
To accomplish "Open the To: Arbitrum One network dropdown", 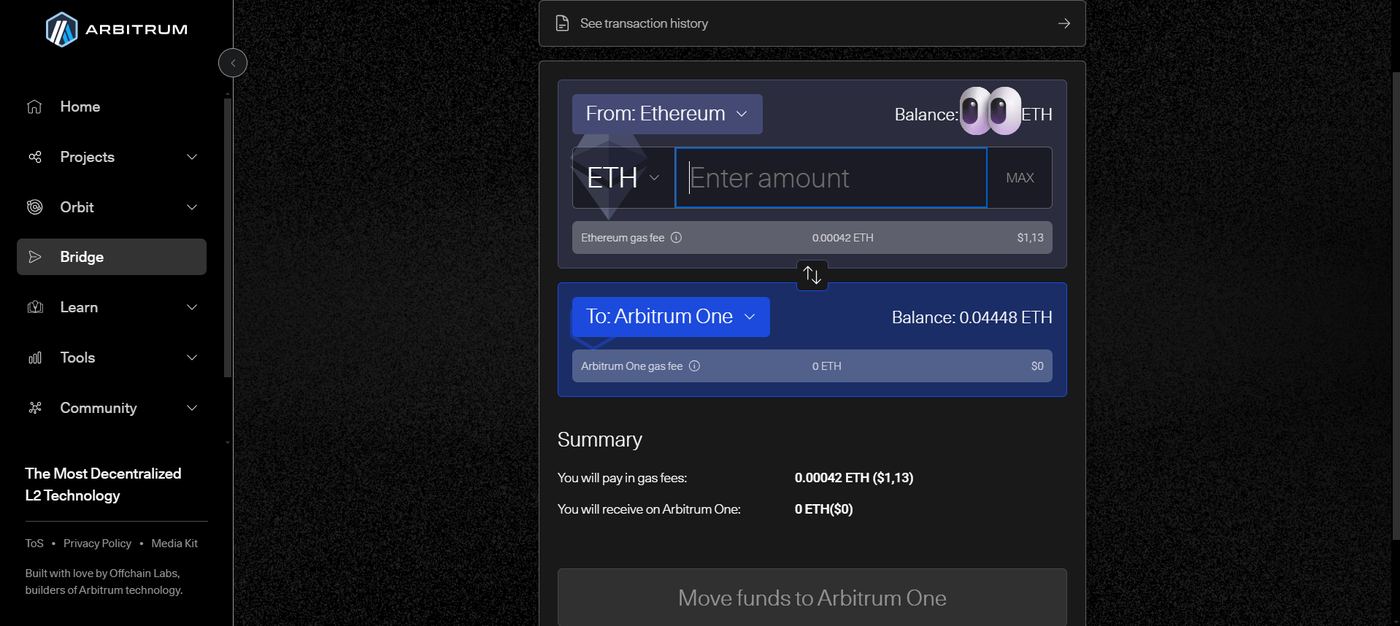I will tap(671, 317).
